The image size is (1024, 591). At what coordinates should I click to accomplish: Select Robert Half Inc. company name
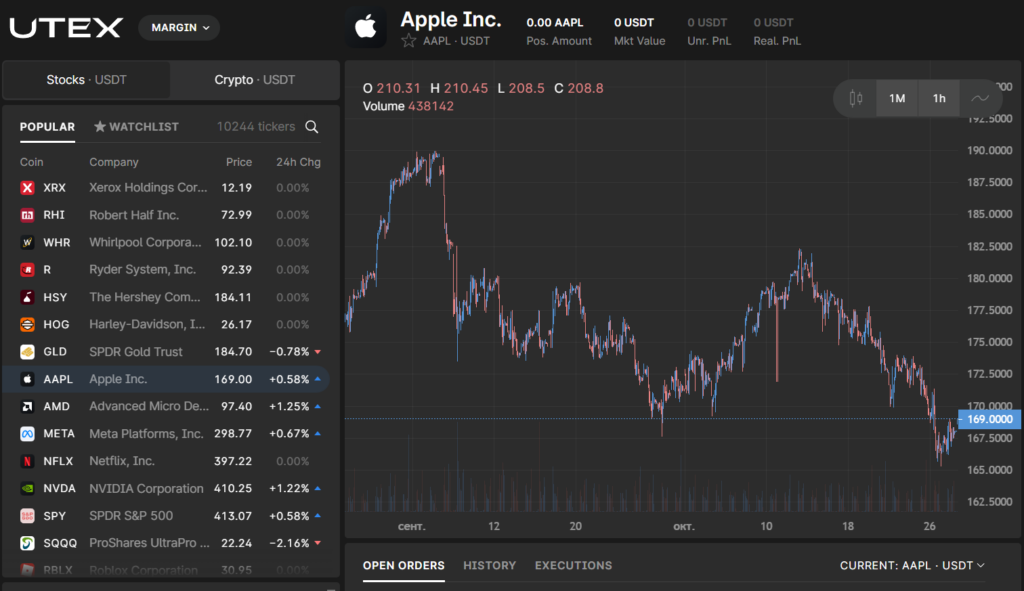point(134,215)
